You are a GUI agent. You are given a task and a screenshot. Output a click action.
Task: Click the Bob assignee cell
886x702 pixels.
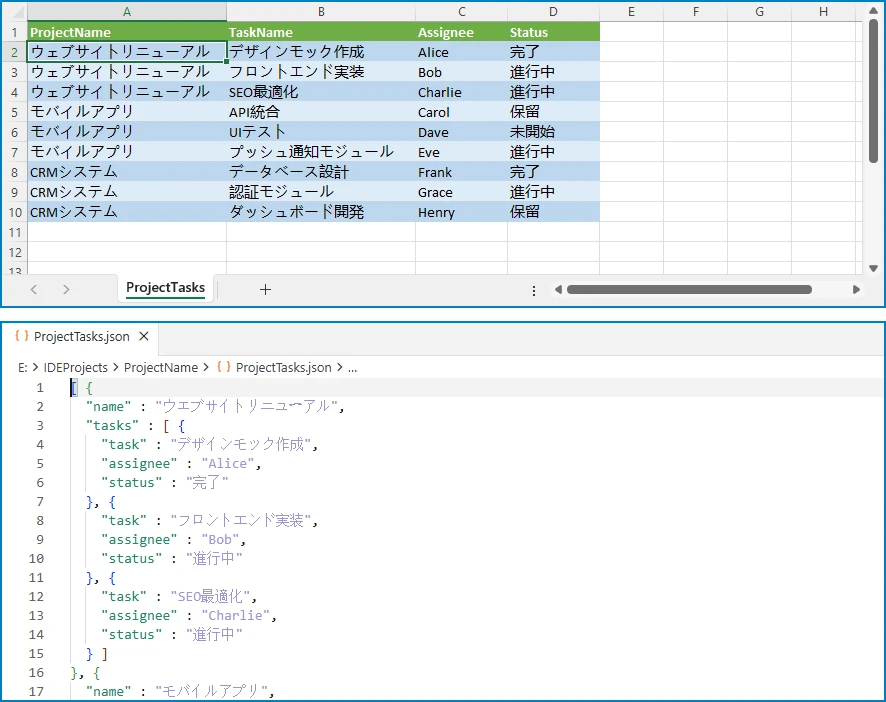pyautogui.click(x=462, y=72)
